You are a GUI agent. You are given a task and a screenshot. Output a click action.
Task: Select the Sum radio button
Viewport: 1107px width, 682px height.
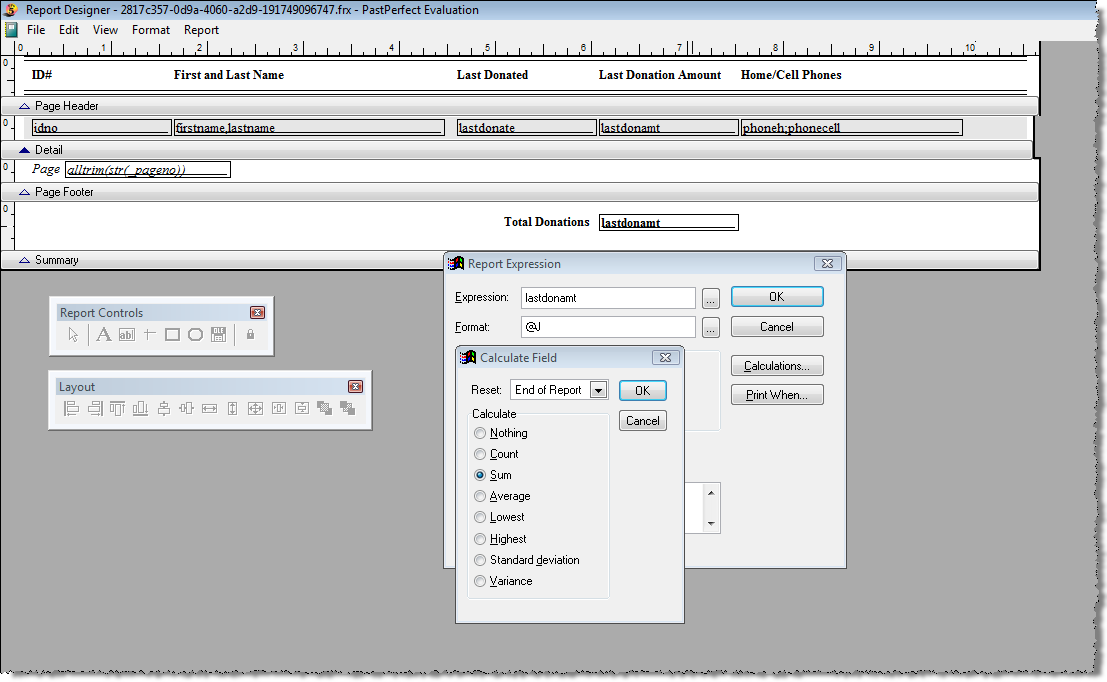pyautogui.click(x=480, y=475)
